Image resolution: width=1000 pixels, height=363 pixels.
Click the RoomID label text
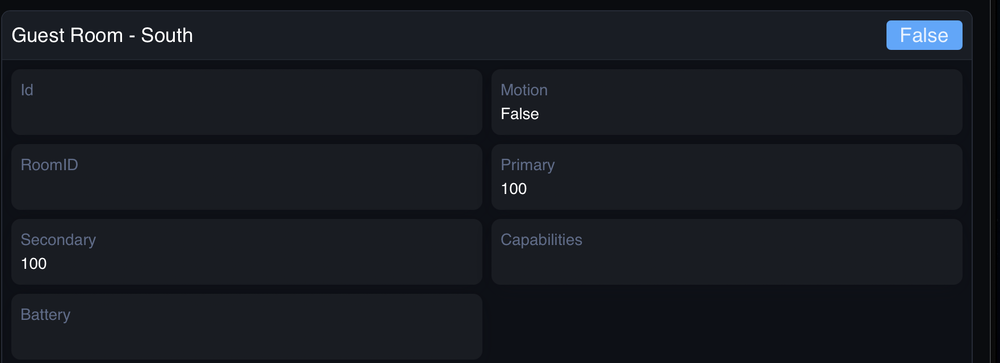[x=49, y=165]
